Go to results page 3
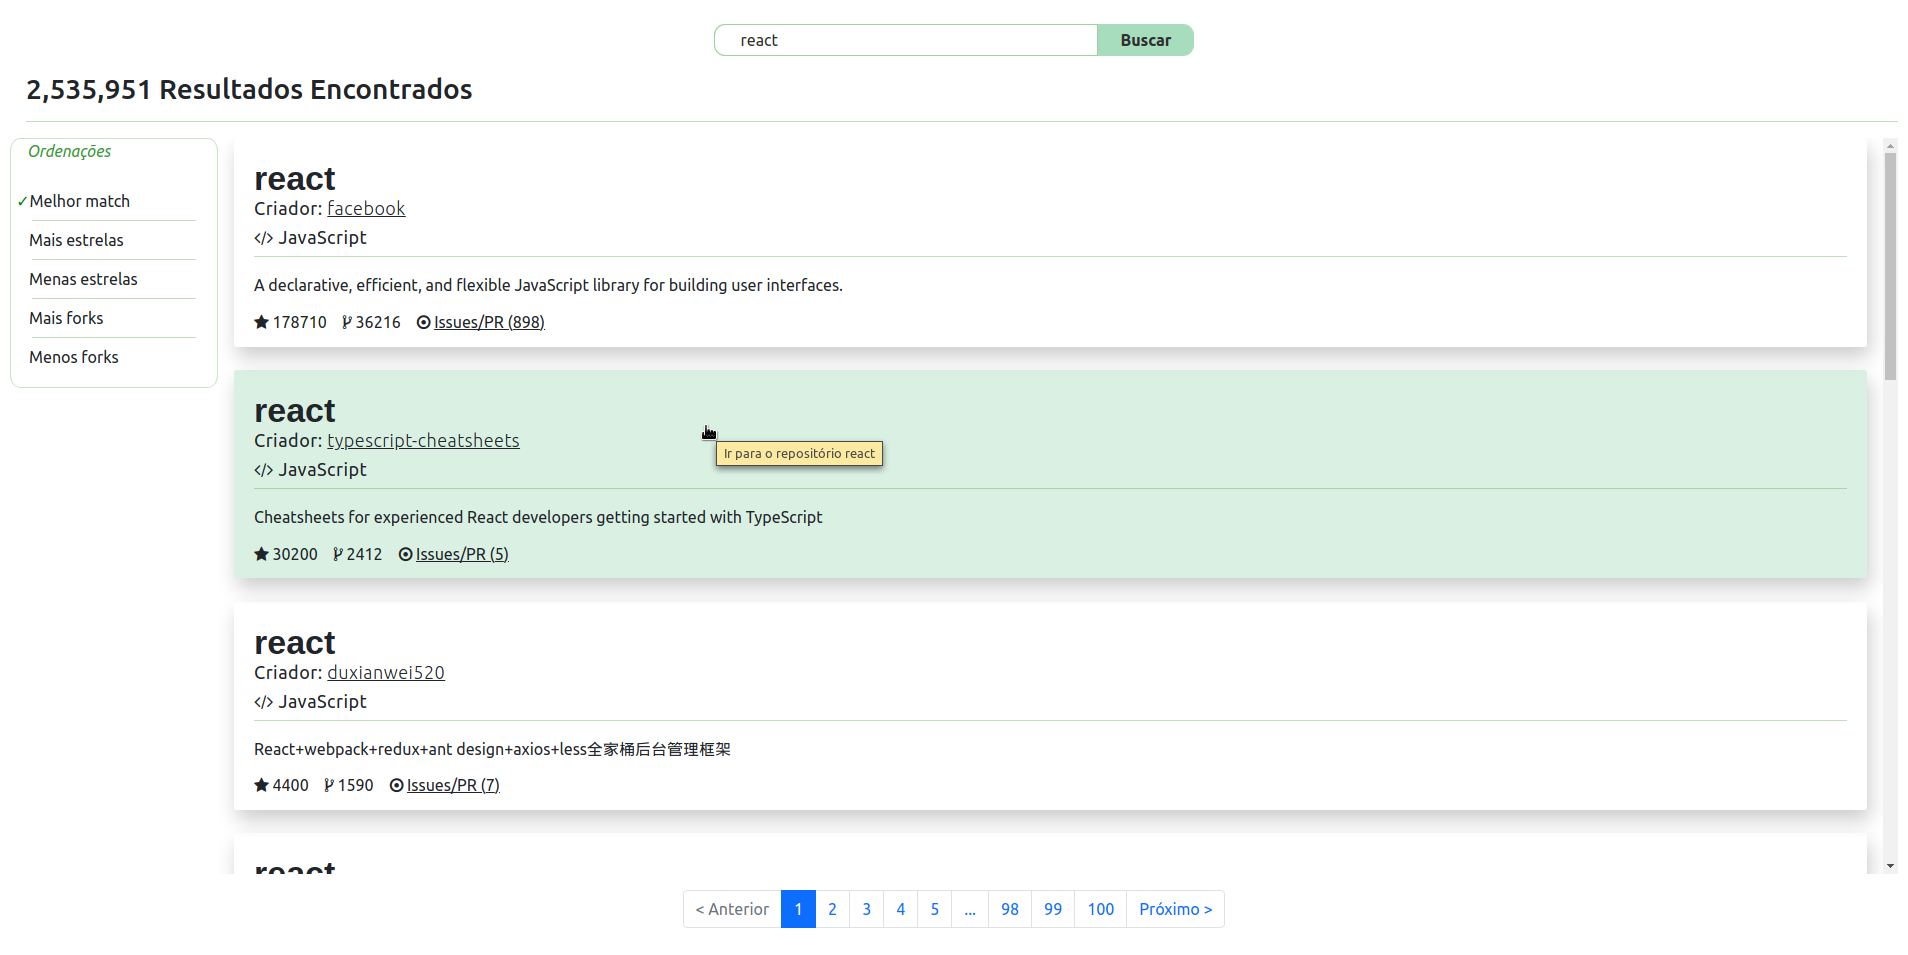This screenshot has width=1908, height=955. (x=866, y=909)
